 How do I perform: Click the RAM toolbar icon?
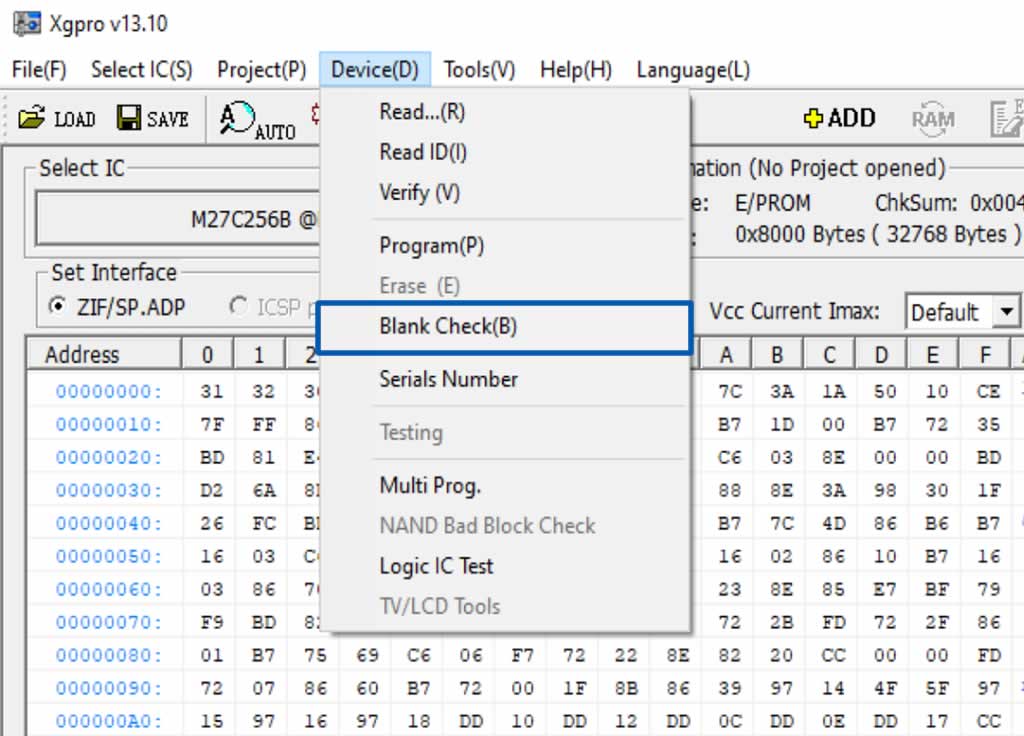tap(933, 118)
